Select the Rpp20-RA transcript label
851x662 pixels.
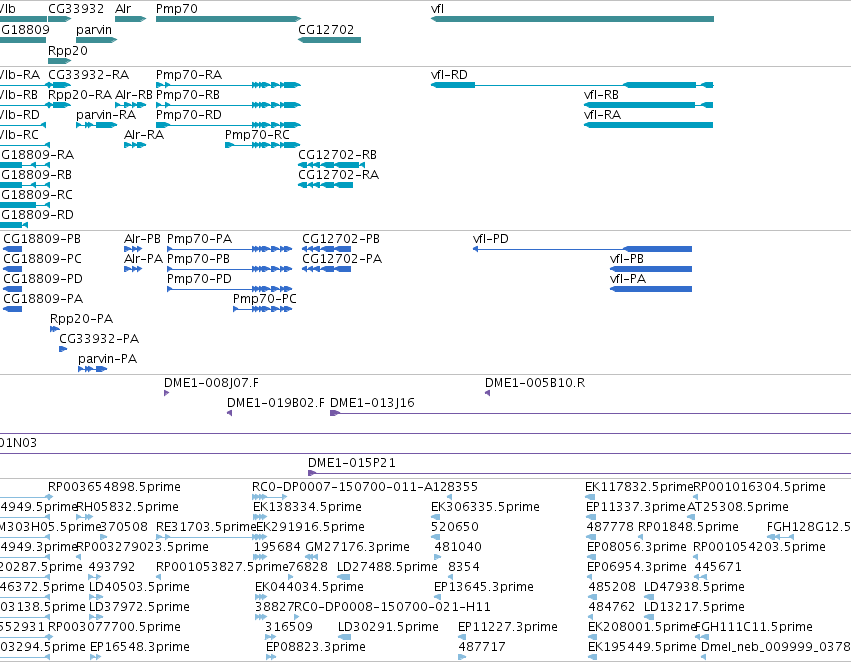(80, 95)
